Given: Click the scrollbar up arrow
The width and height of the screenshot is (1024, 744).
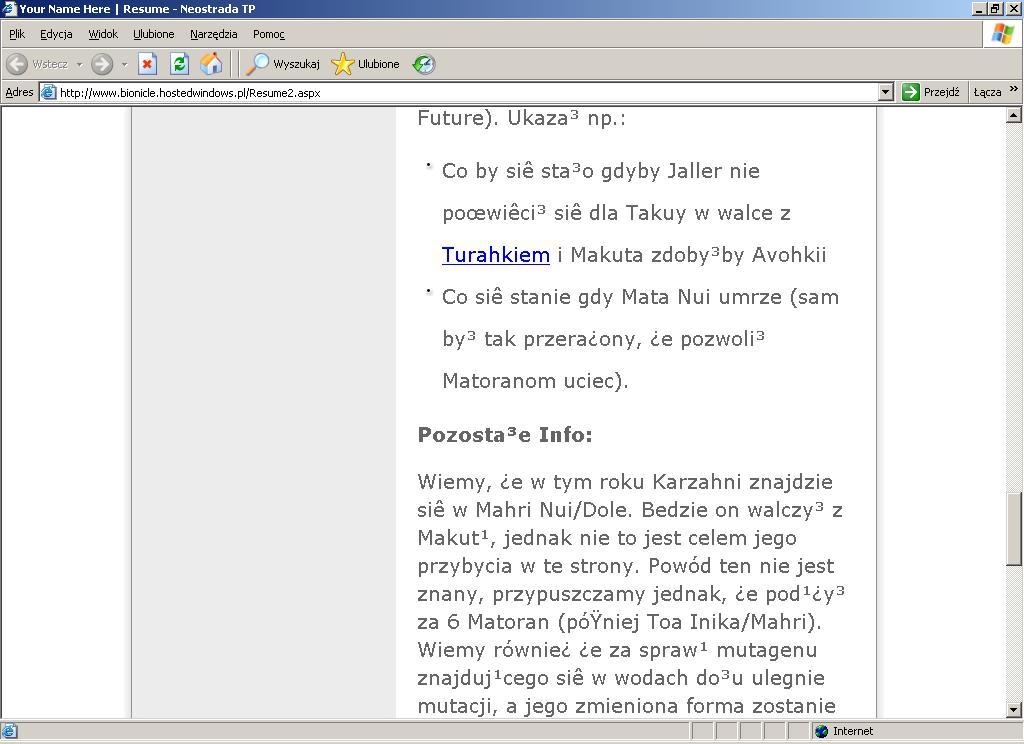Looking at the screenshot, I should click(x=1014, y=116).
